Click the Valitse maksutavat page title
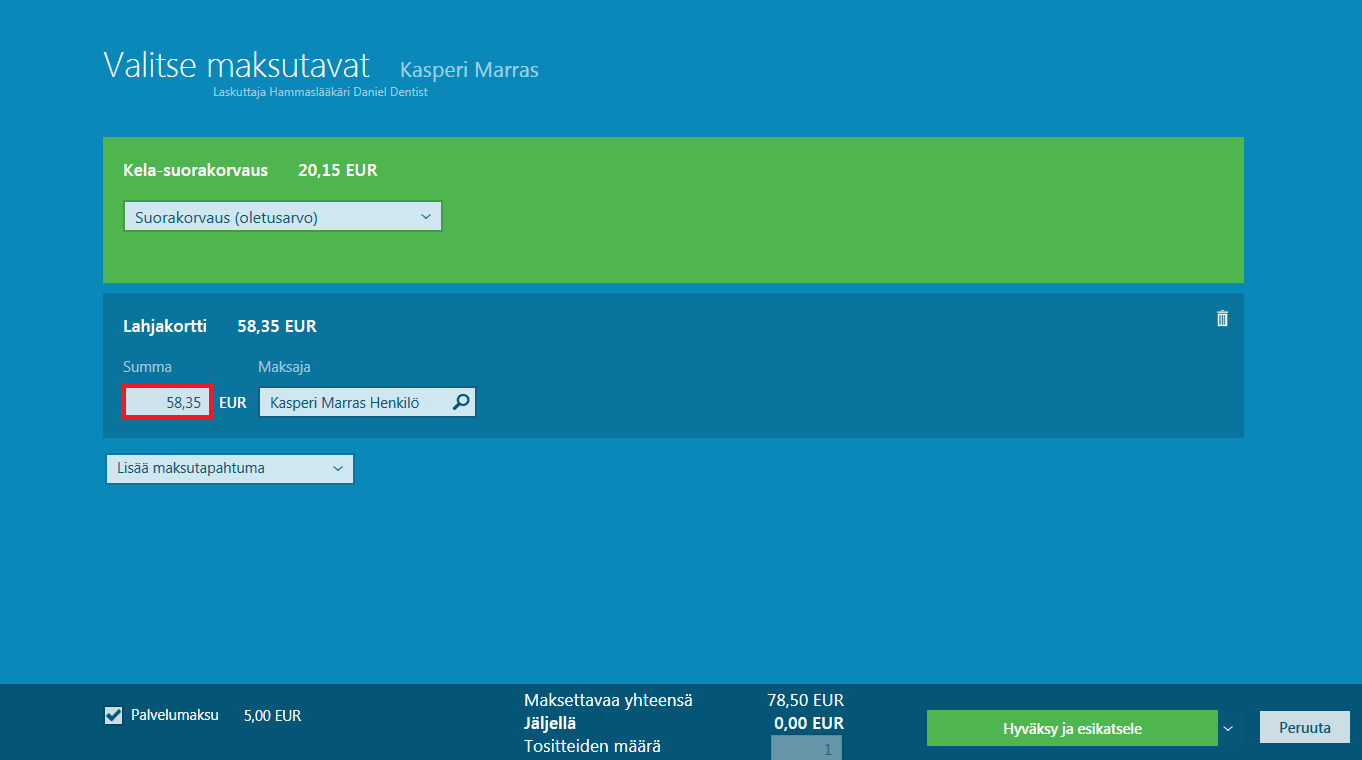Viewport: 1362px width, 760px height. (x=237, y=65)
